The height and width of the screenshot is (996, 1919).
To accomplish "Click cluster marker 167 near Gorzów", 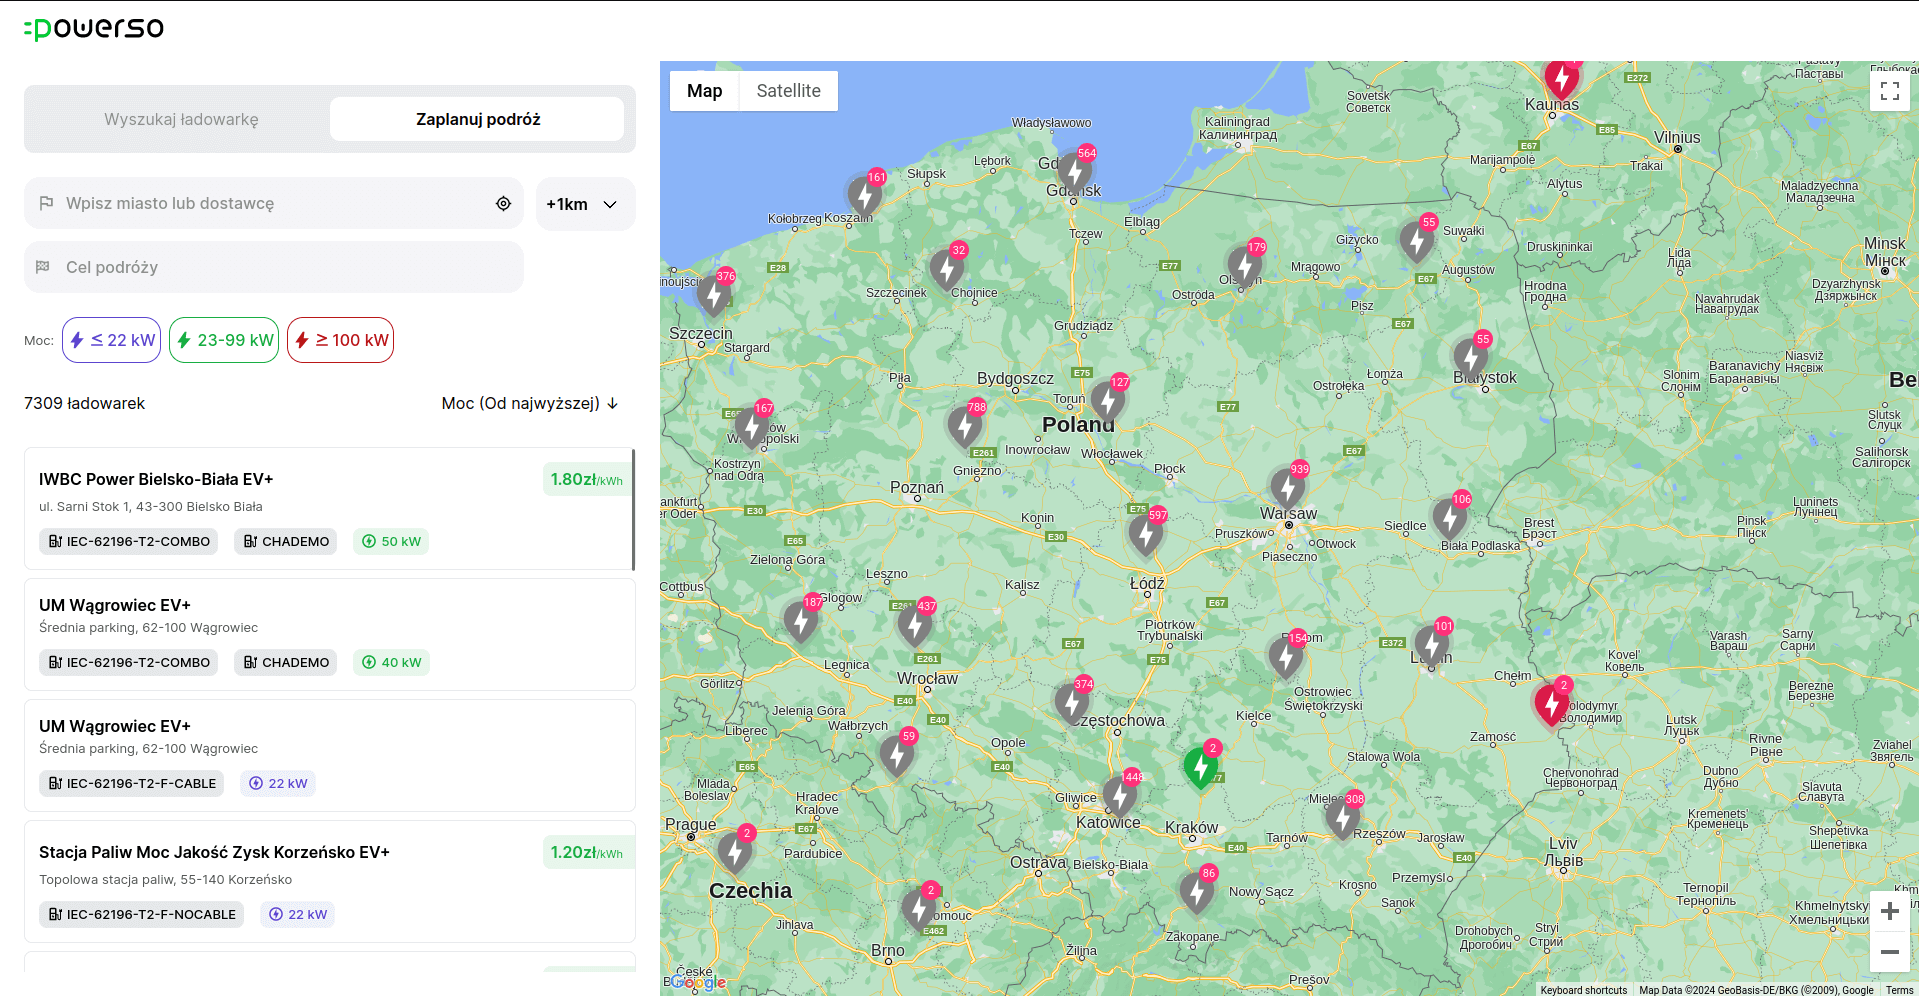I will [752, 426].
